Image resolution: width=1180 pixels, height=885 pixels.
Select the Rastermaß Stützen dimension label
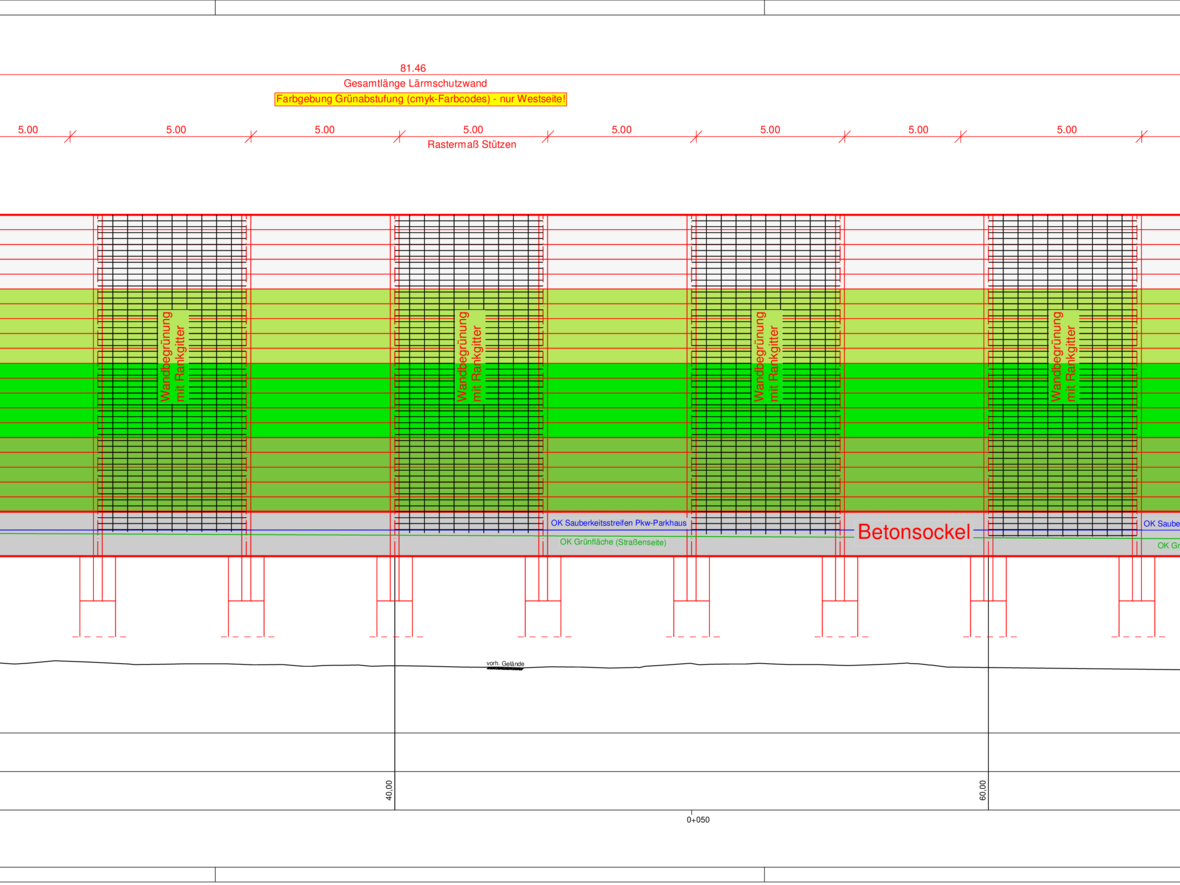point(472,145)
